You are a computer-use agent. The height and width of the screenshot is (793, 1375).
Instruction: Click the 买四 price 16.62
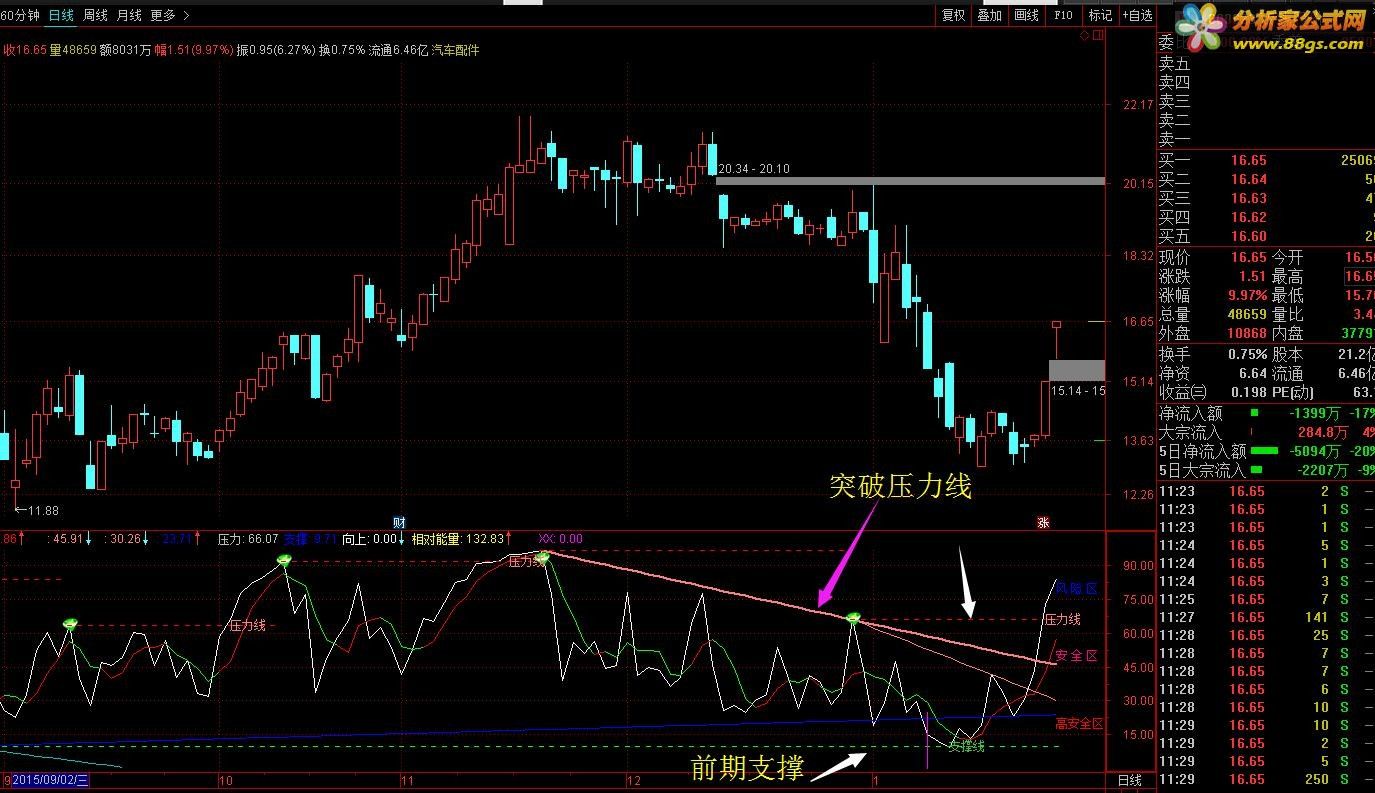pos(1248,218)
